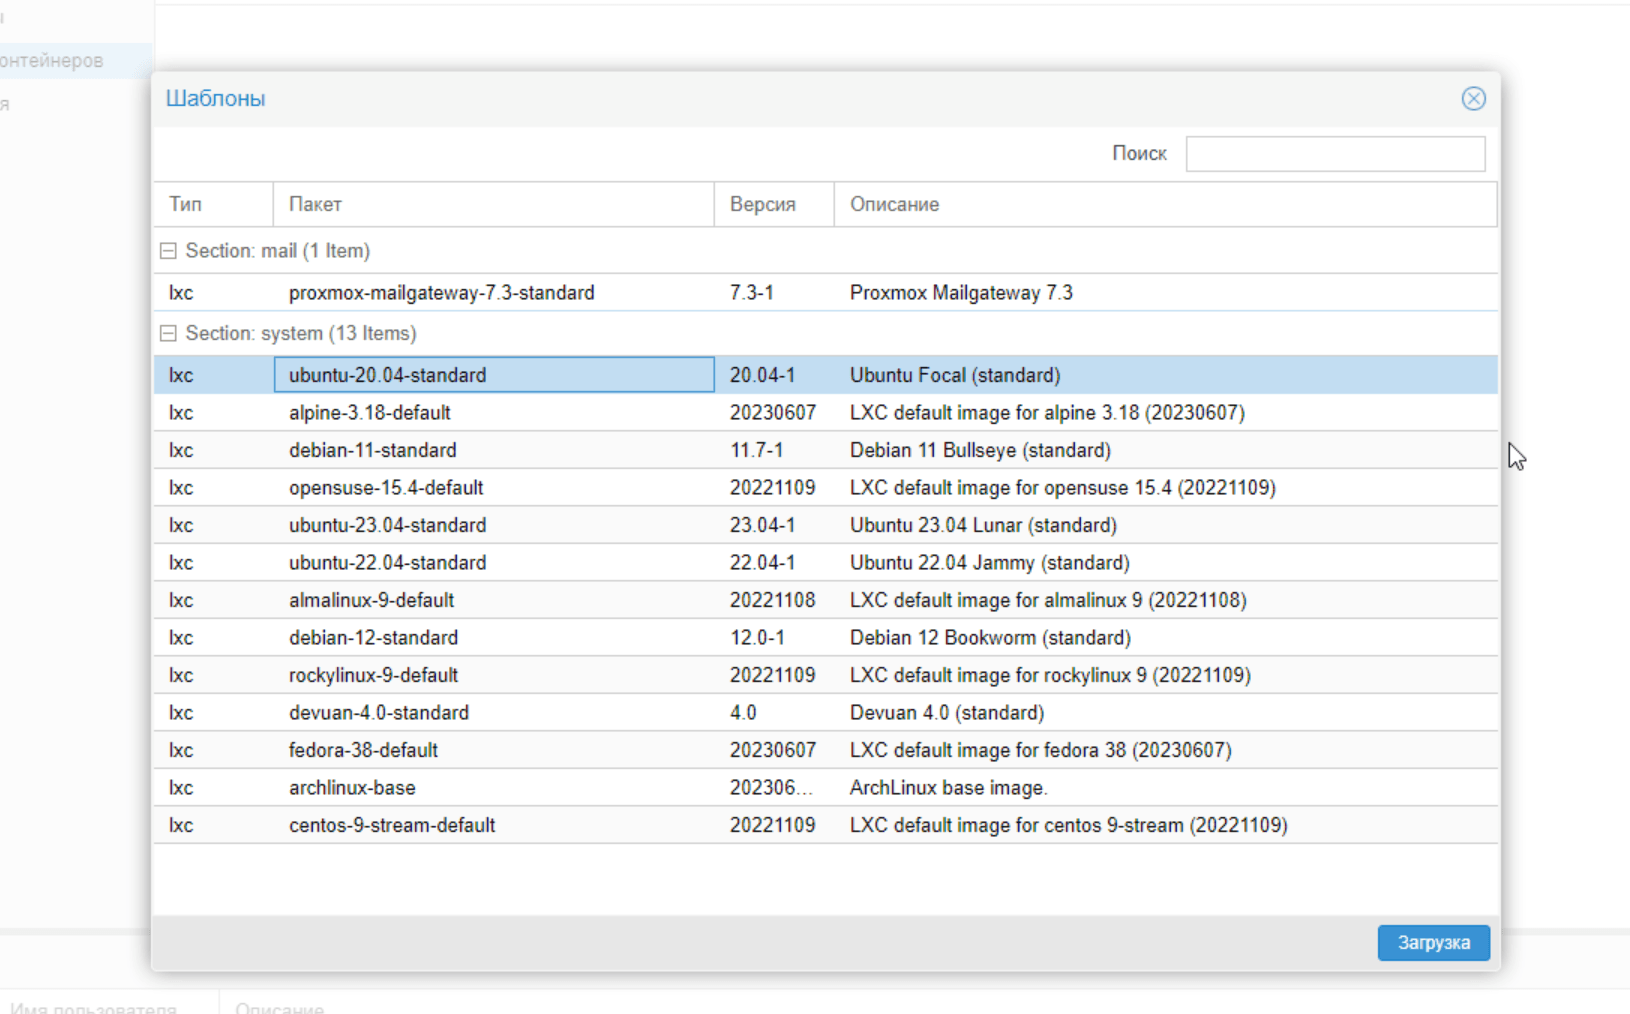The image size is (1630, 1014).
Task: Click truncated version 202306… cell
Action: pos(774,788)
